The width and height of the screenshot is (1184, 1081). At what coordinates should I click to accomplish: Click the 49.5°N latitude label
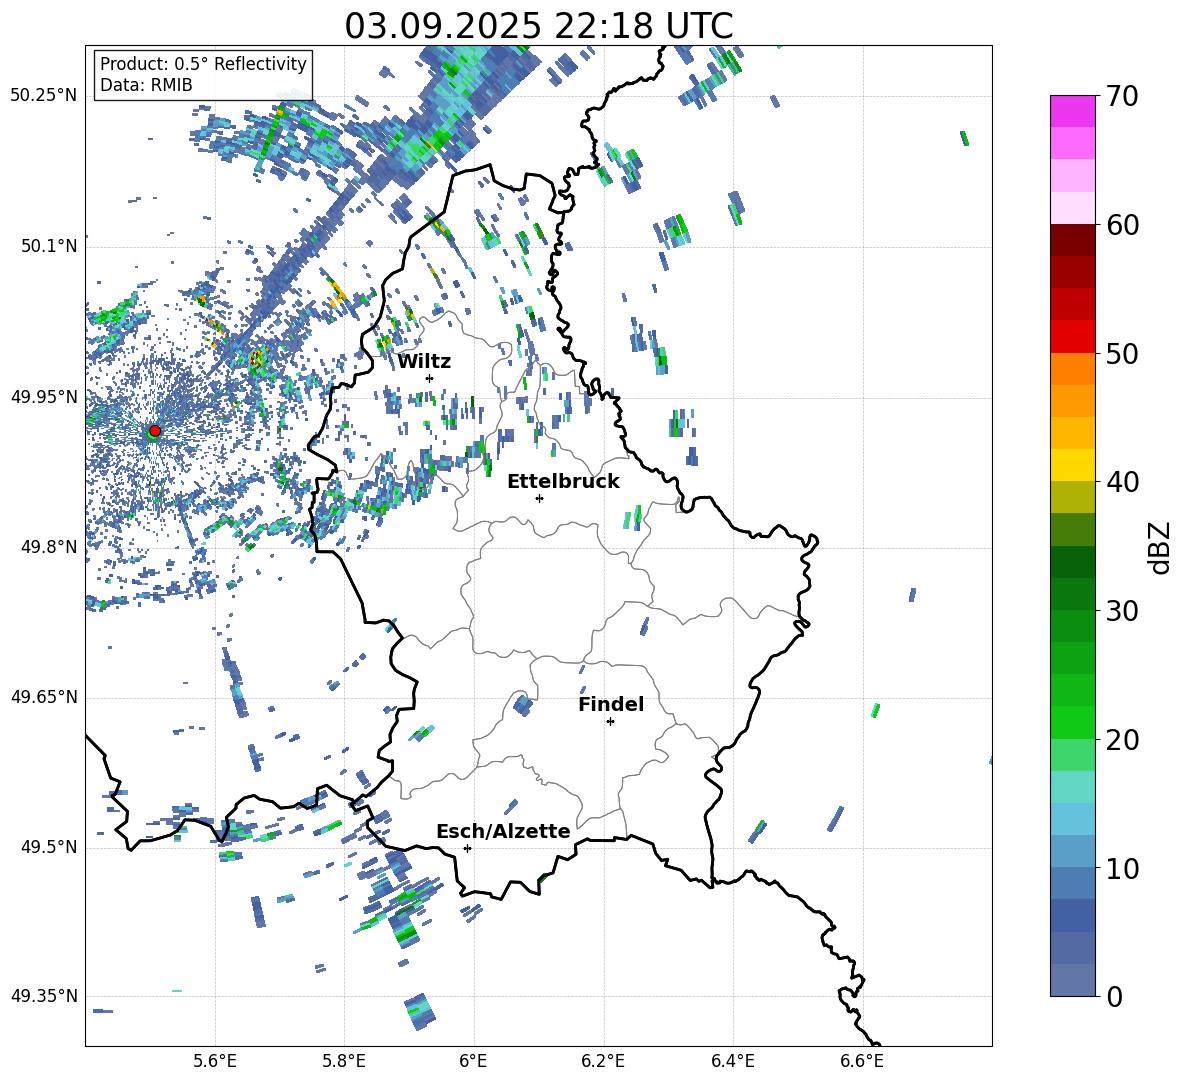pos(49,847)
